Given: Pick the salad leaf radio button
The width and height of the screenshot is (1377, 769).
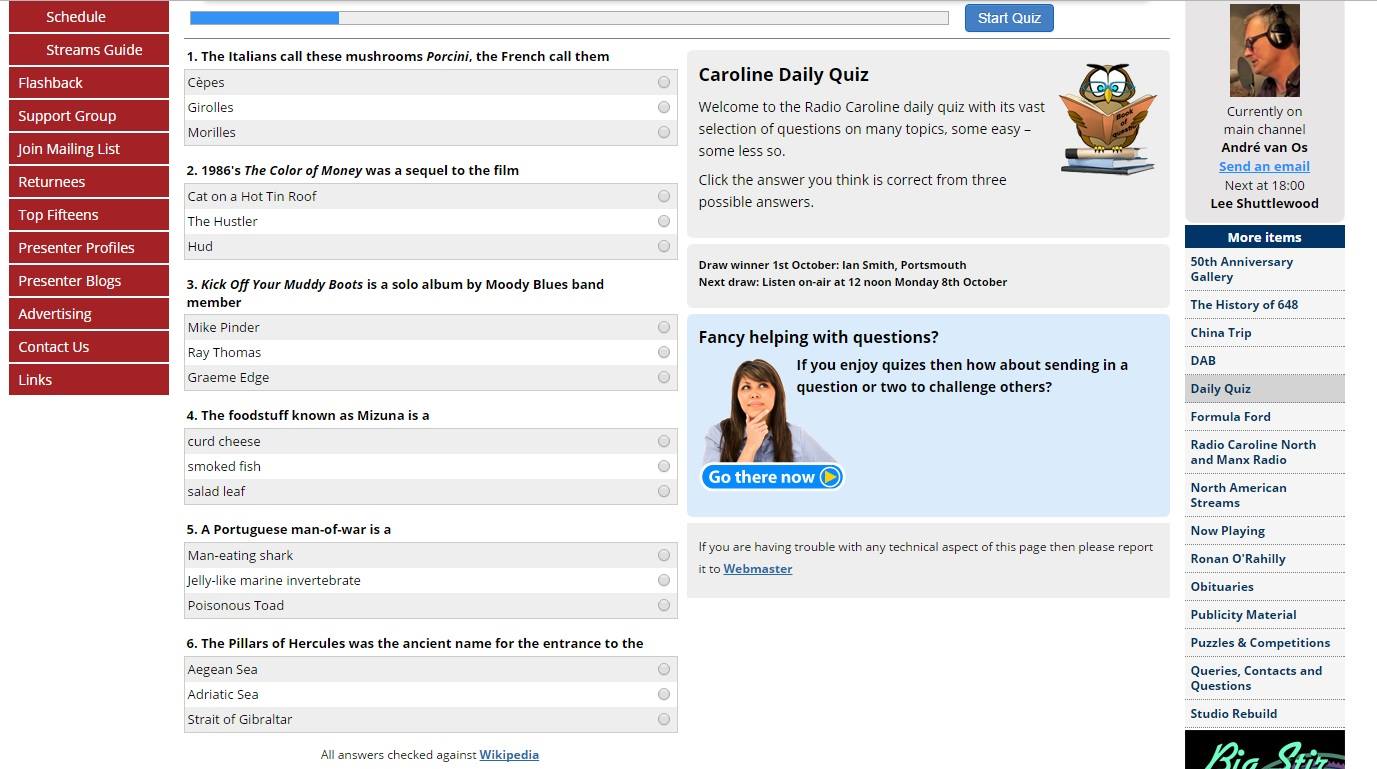Looking at the screenshot, I should (x=664, y=491).
